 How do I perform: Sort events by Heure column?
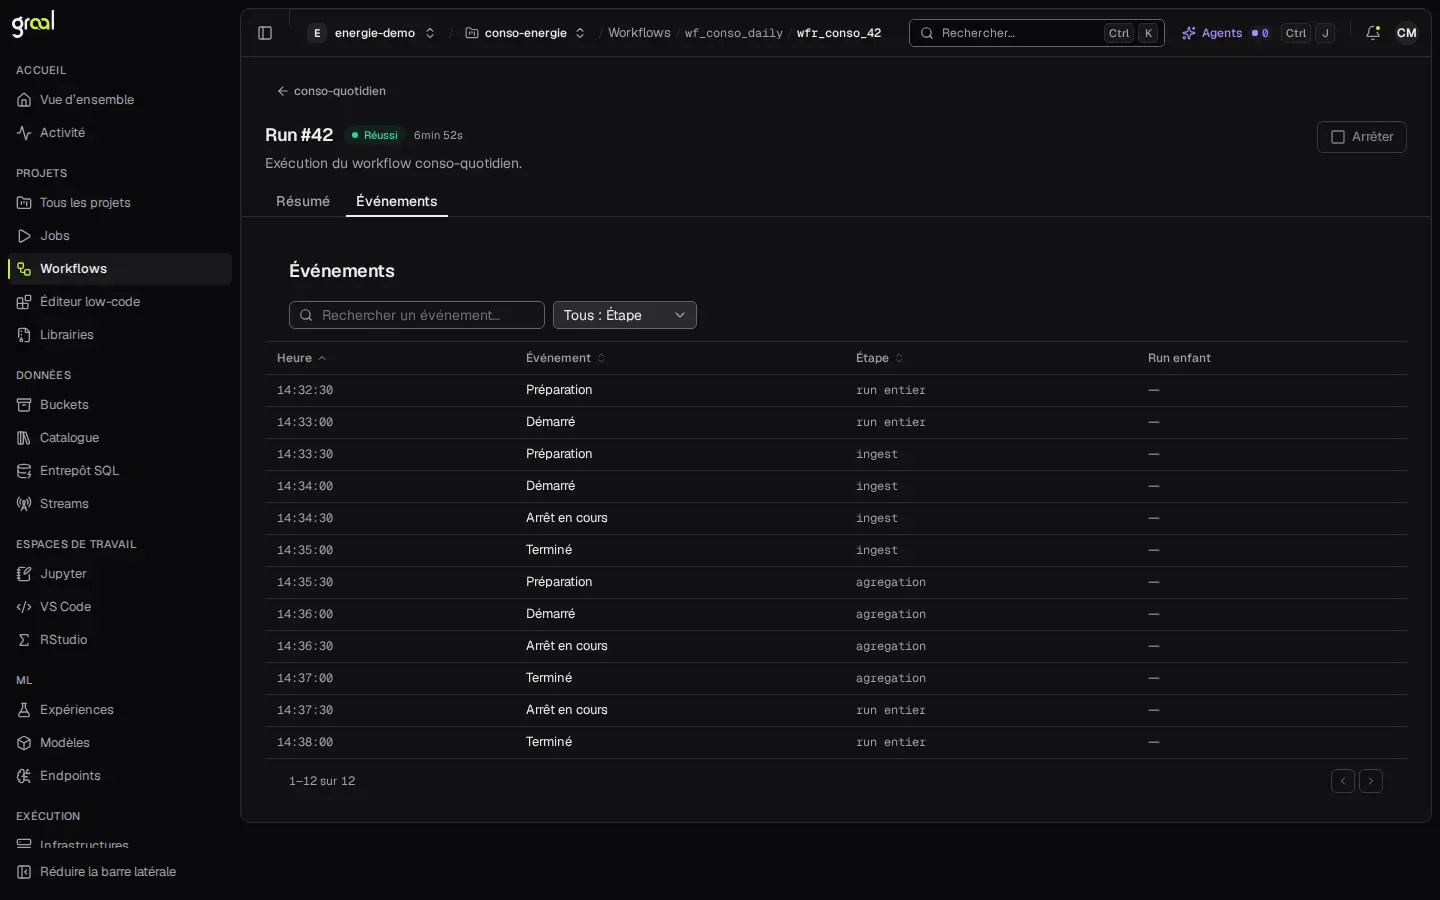(x=301, y=358)
